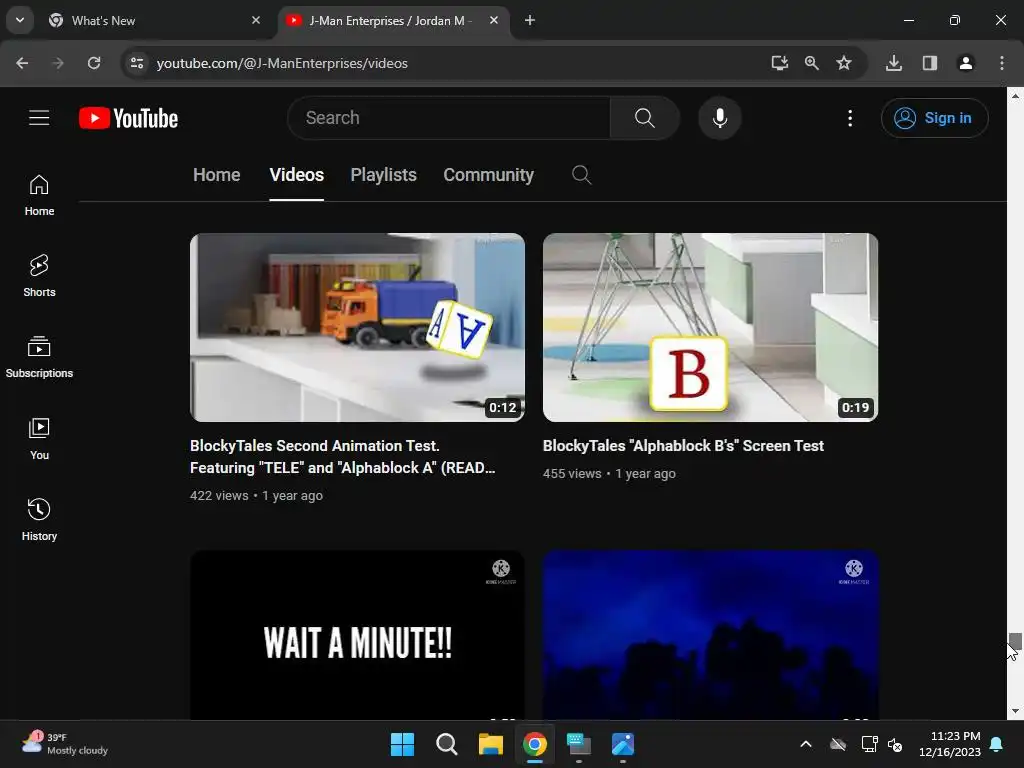Image resolution: width=1024 pixels, height=768 pixels.
Task: Open the muted volume tray icon
Action: pyautogui.click(x=895, y=744)
